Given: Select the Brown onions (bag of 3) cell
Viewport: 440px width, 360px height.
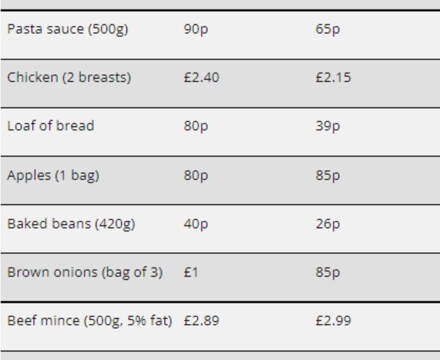Looking at the screenshot, I should pos(85,272).
